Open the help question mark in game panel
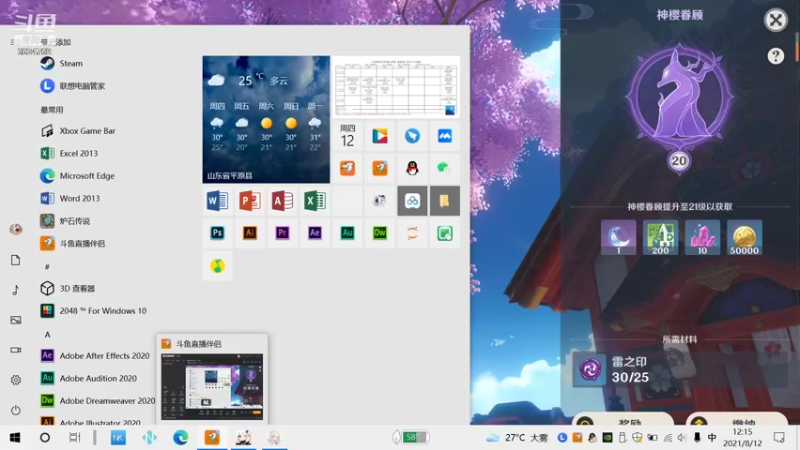This screenshot has width=800, height=450. point(776,56)
